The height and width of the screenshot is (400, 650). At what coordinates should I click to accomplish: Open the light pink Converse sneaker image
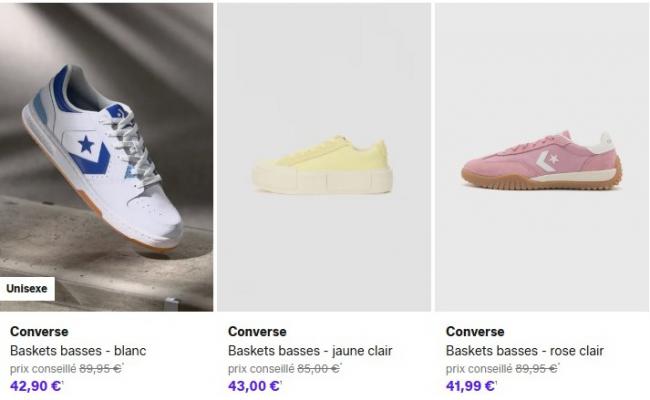pos(542,157)
